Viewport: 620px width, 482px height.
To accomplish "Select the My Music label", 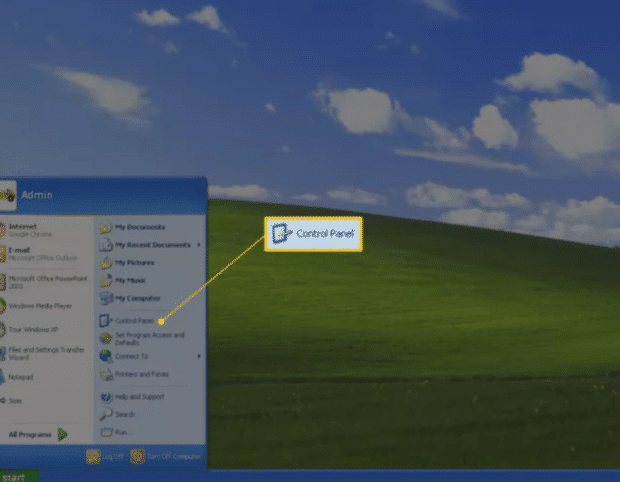I will tap(130, 281).
